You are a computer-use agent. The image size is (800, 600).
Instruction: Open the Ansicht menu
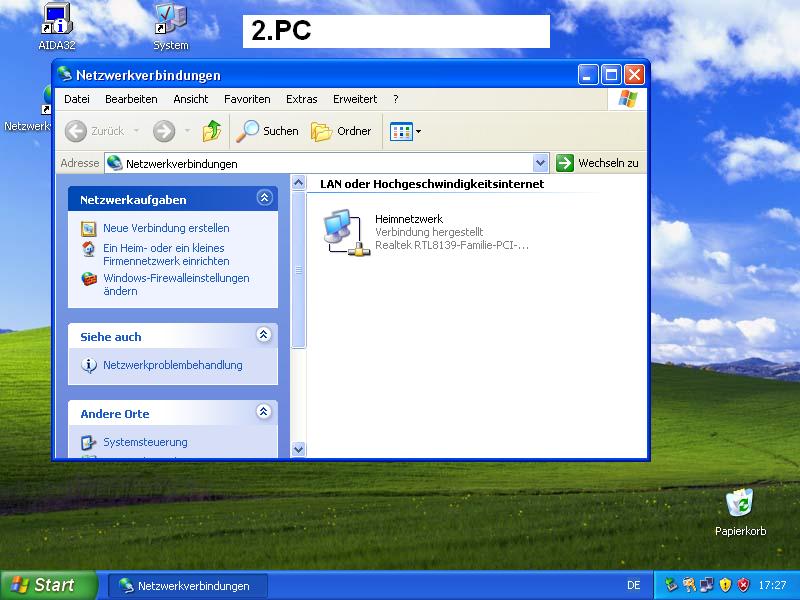191,99
